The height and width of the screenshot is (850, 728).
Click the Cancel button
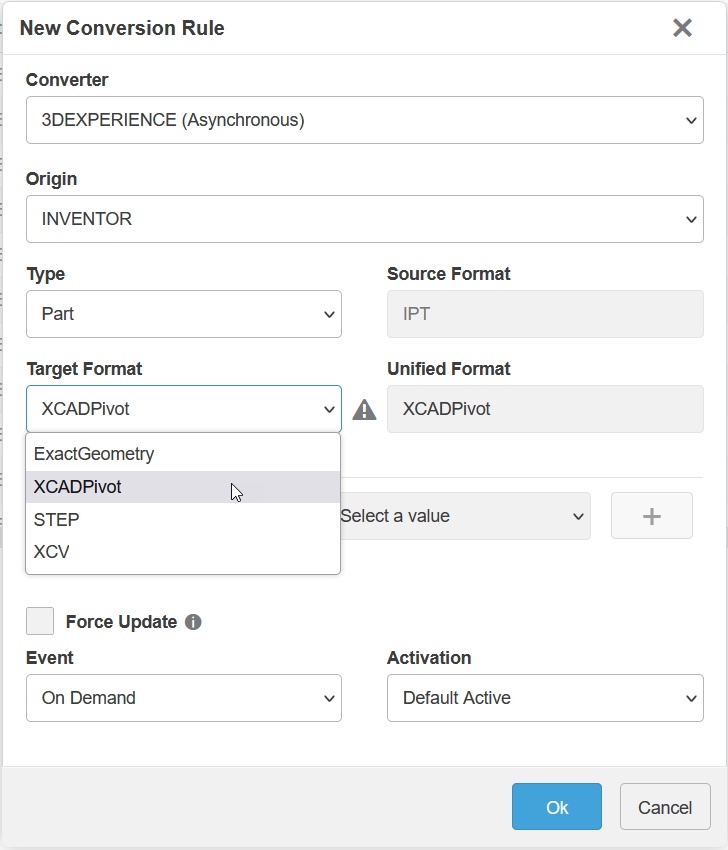pyautogui.click(x=665, y=807)
